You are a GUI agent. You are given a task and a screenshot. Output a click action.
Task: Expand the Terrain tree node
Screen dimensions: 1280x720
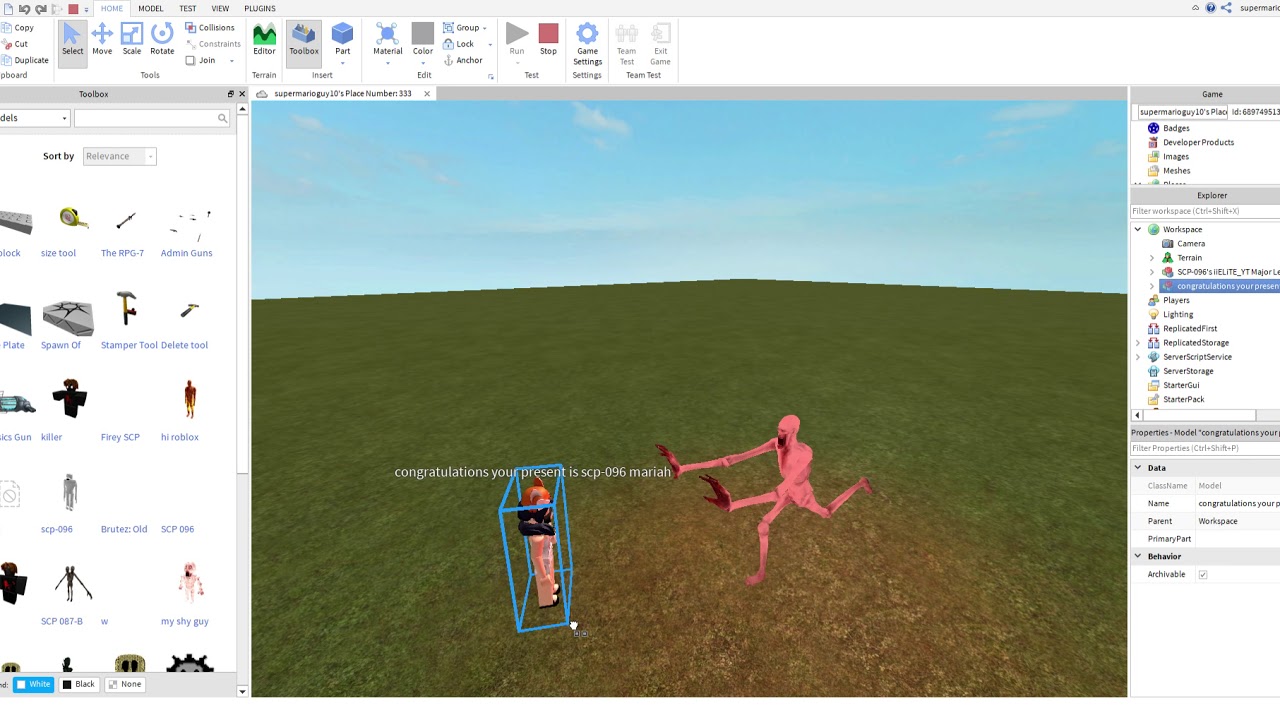point(1152,258)
